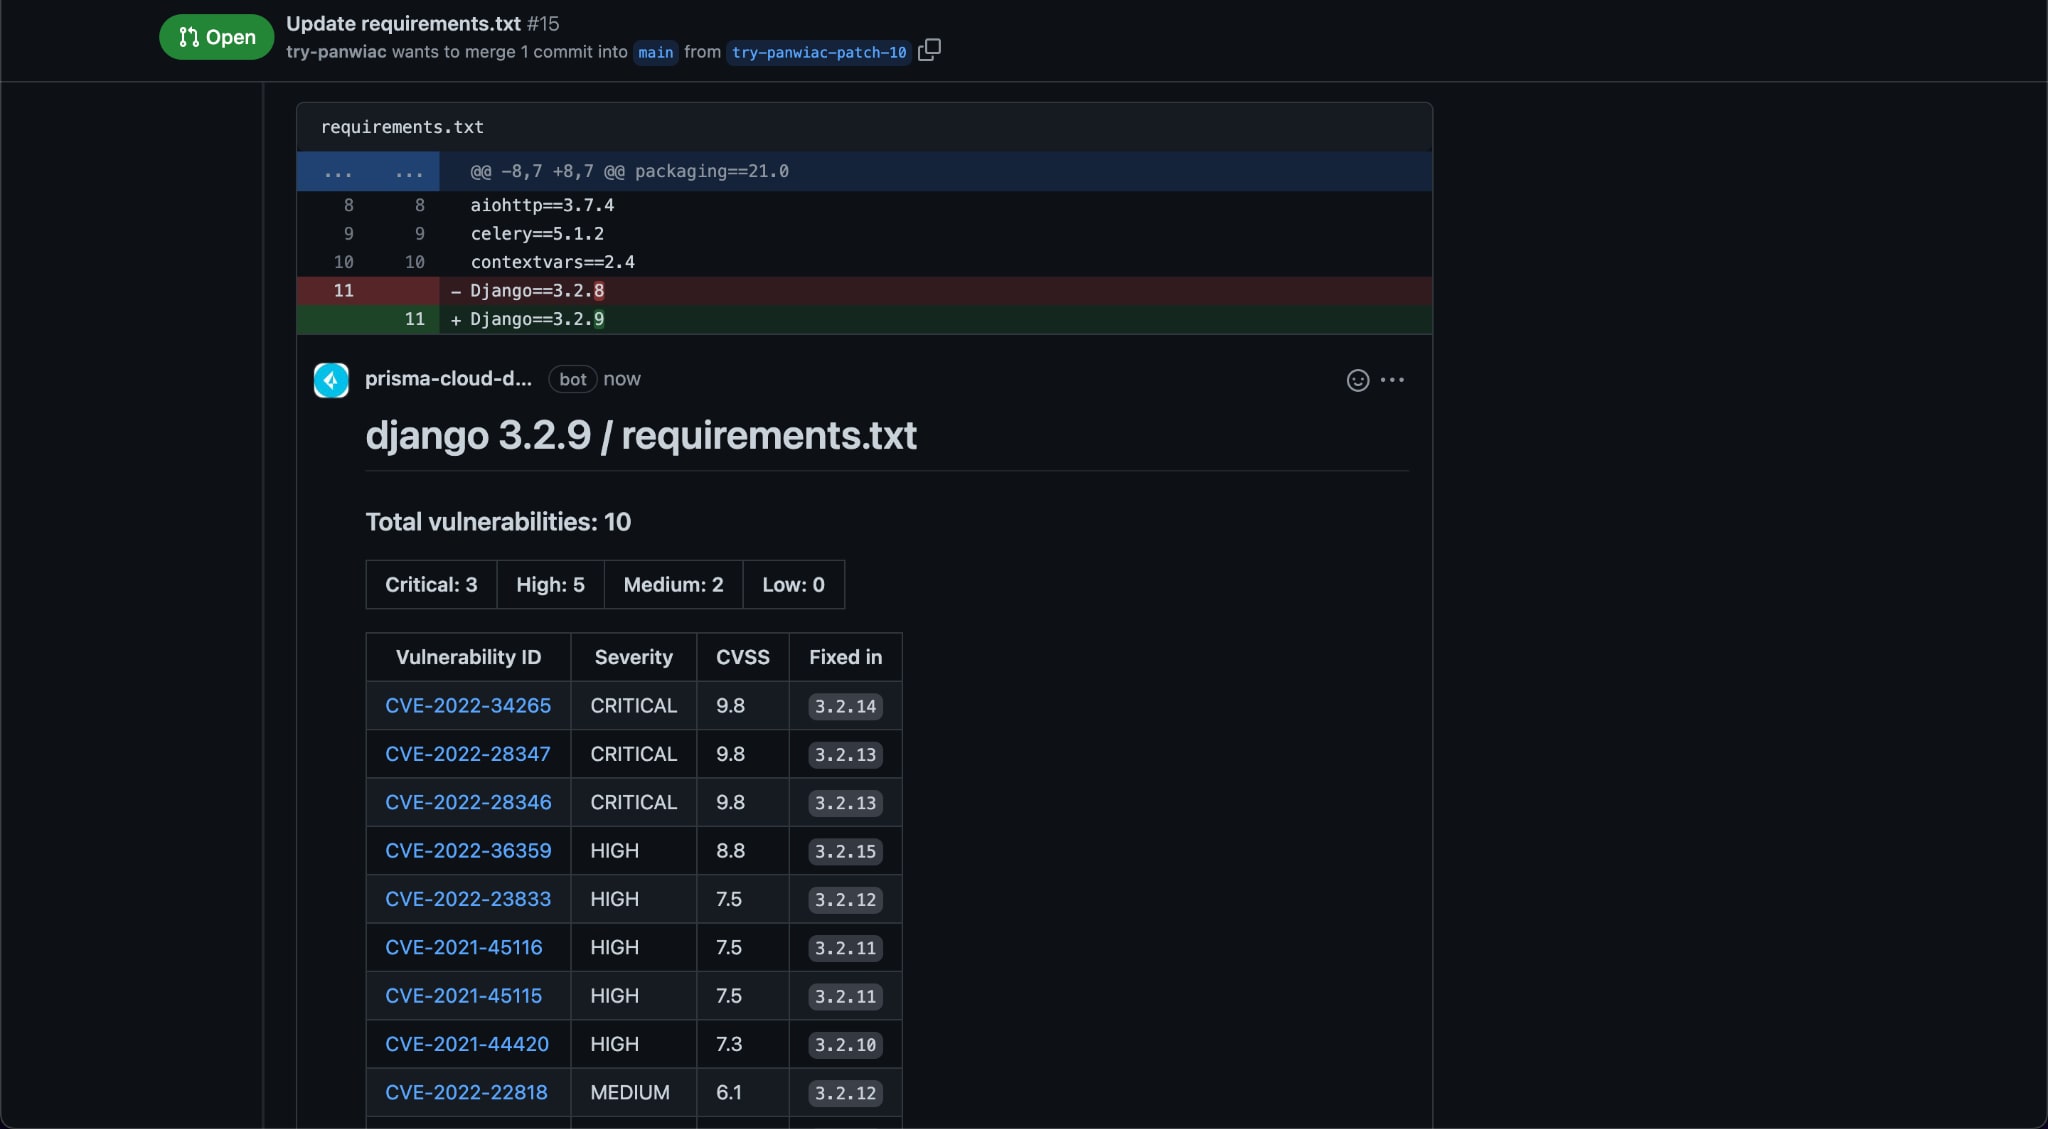Click the CVSS column header
Image resolution: width=2048 pixels, height=1129 pixels.
[x=743, y=657]
